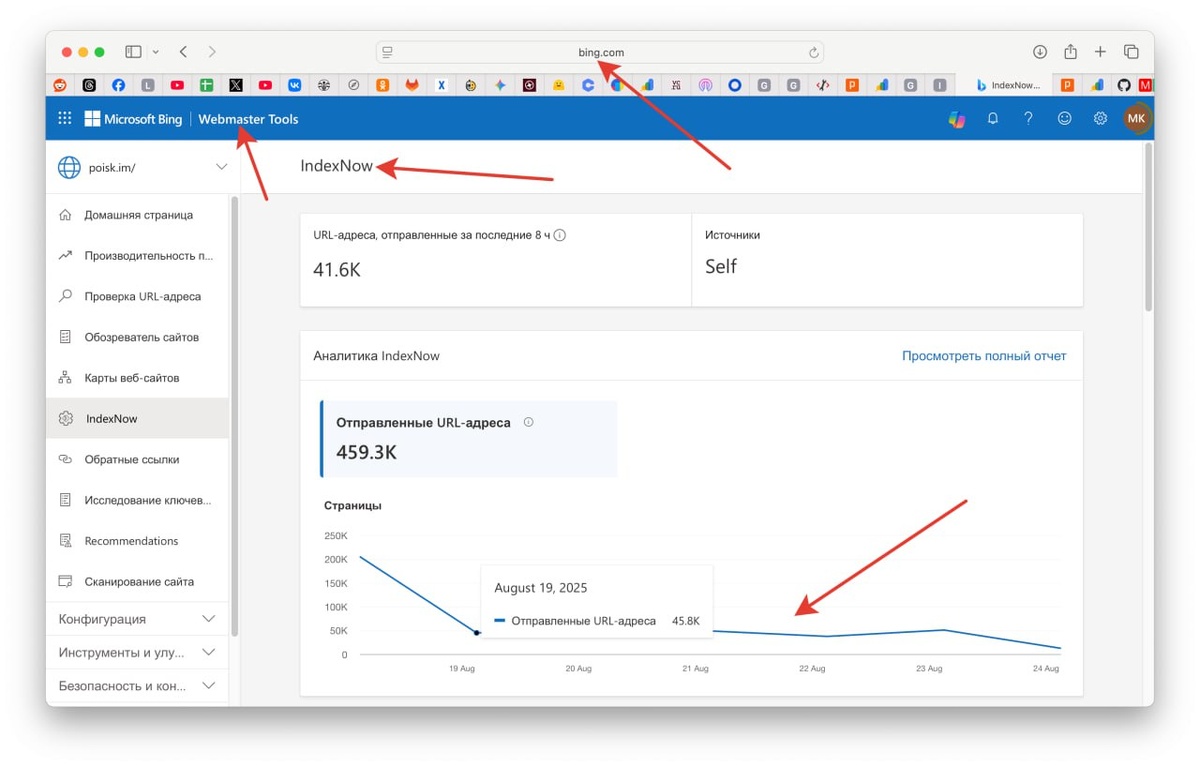
Task: Click the 19 Aug data point on chart
Action: click(x=476, y=633)
